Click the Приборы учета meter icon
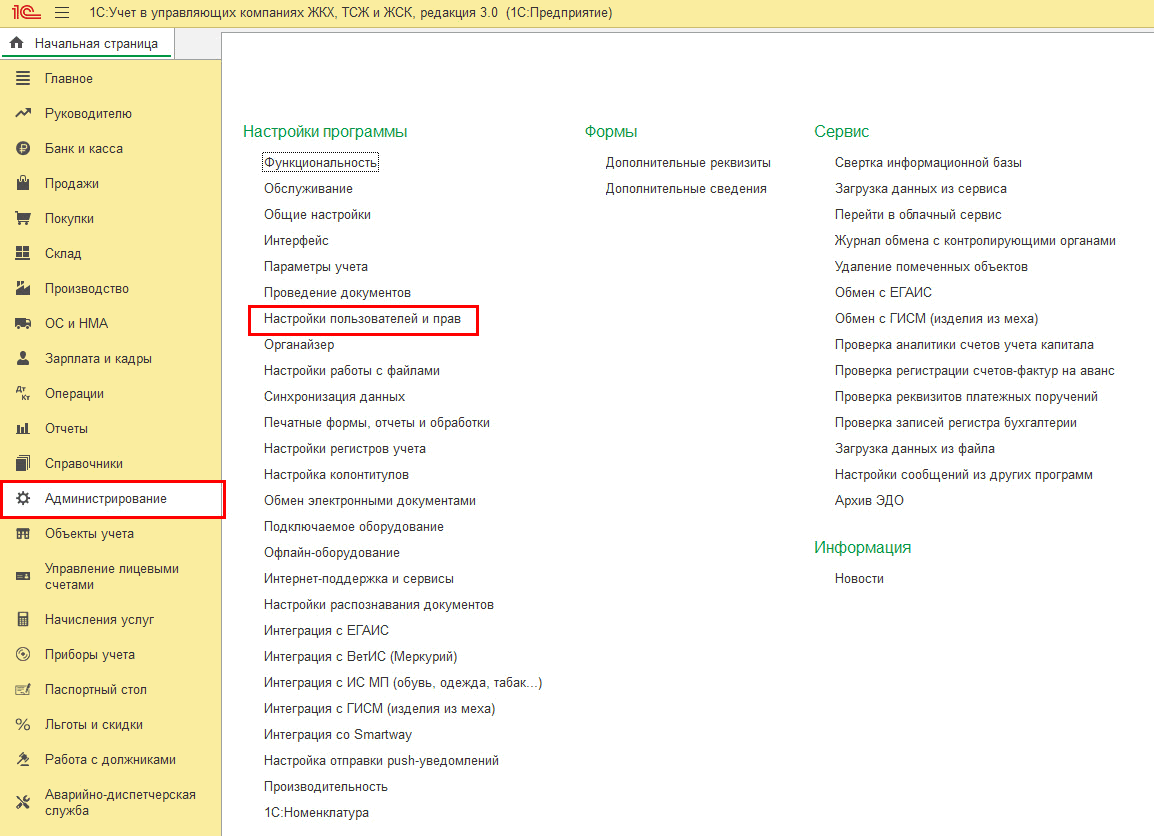 coord(23,654)
